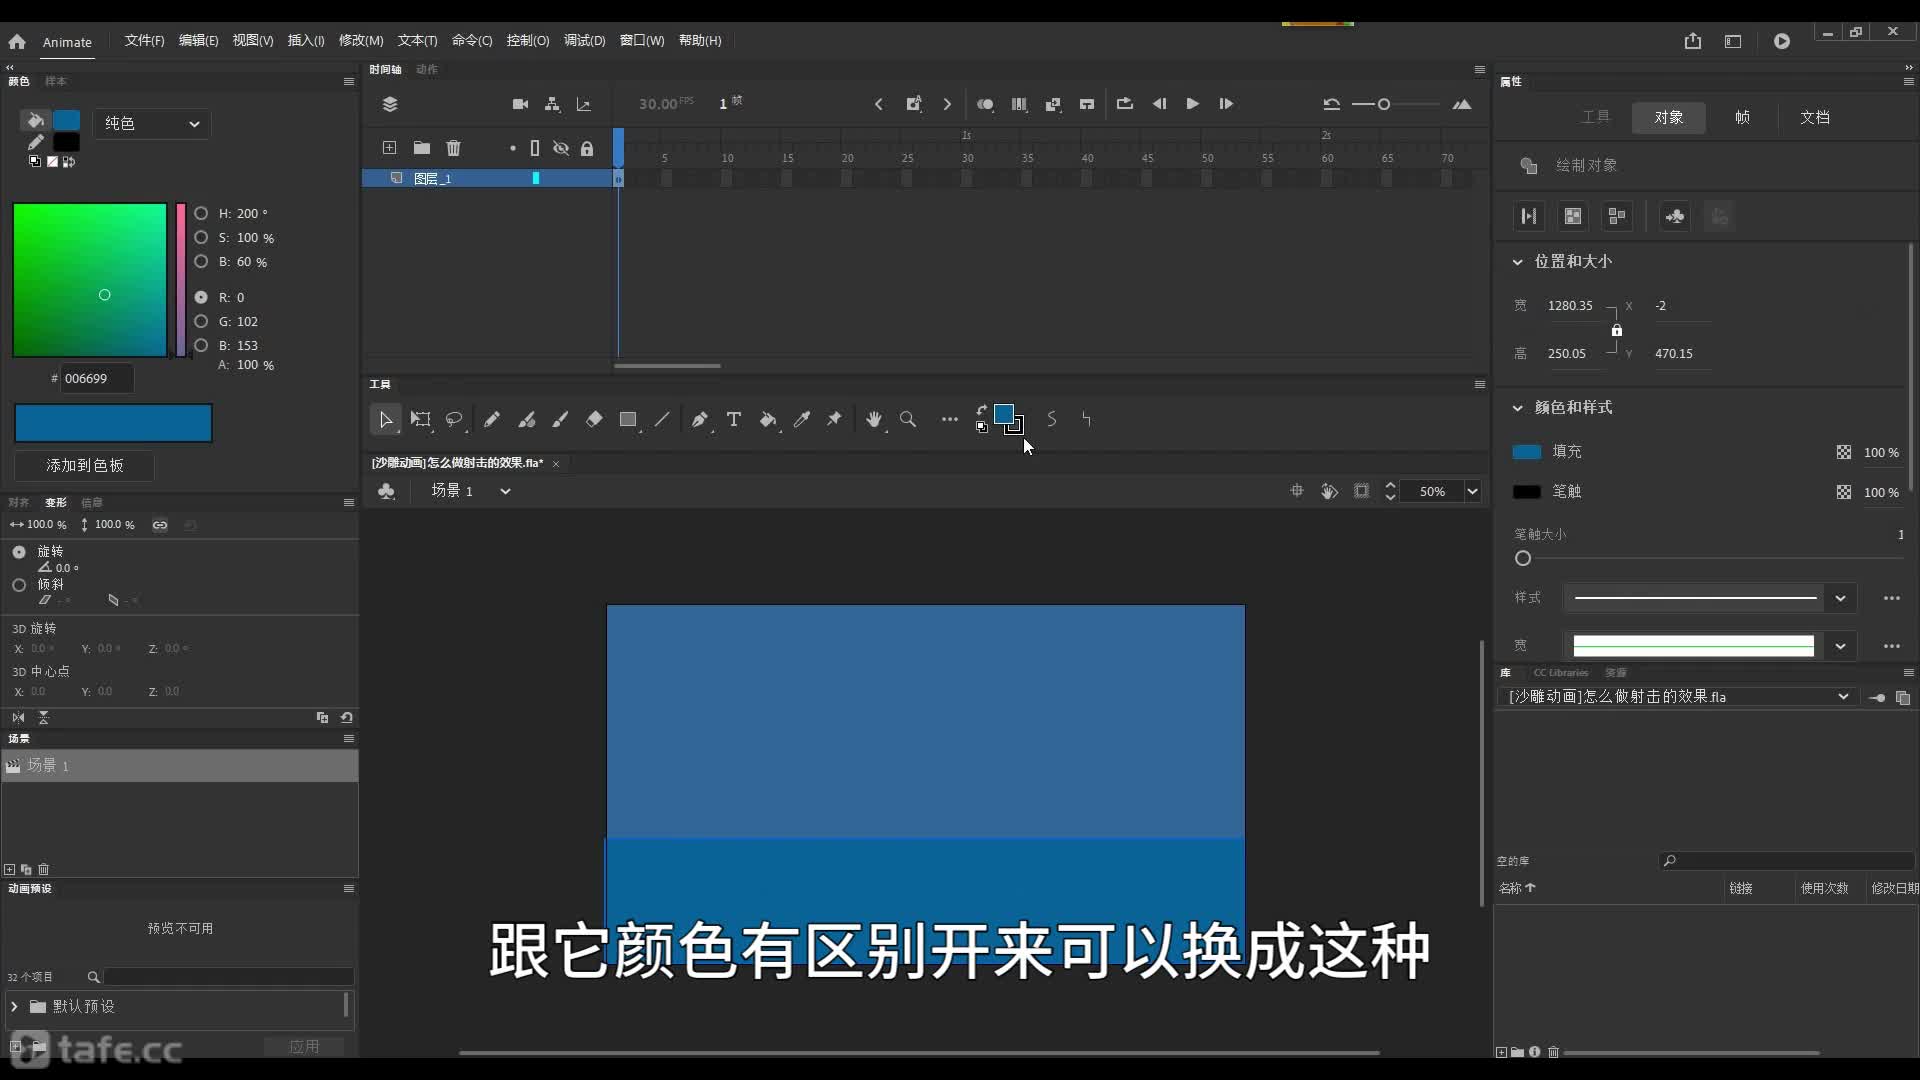This screenshot has height=1080, width=1920.
Task: Select the H hue radio button
Action: 201,213
